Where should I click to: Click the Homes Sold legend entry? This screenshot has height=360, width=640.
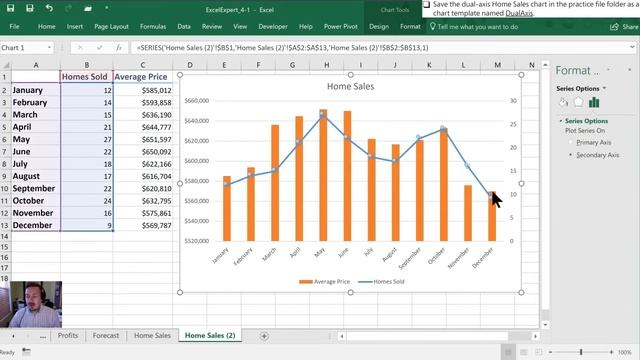[x=381, y=282]
